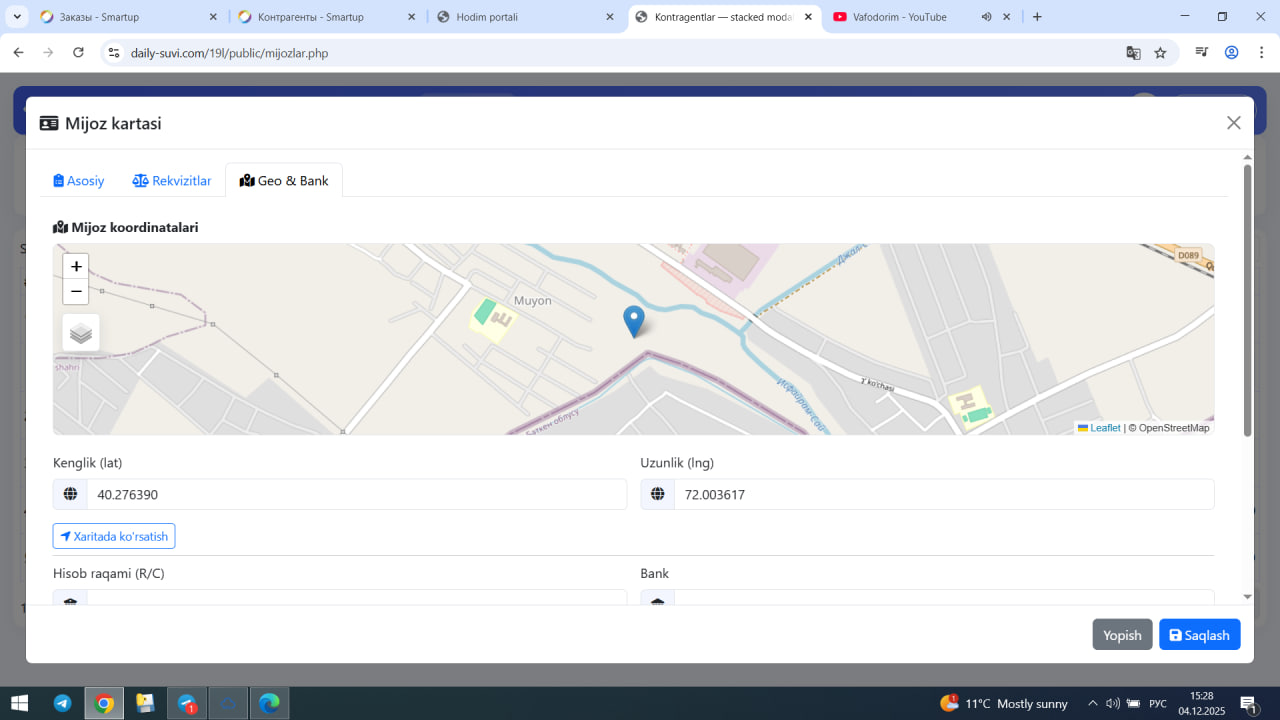Expand hidden system tray icons

[x=1092, y=703]
